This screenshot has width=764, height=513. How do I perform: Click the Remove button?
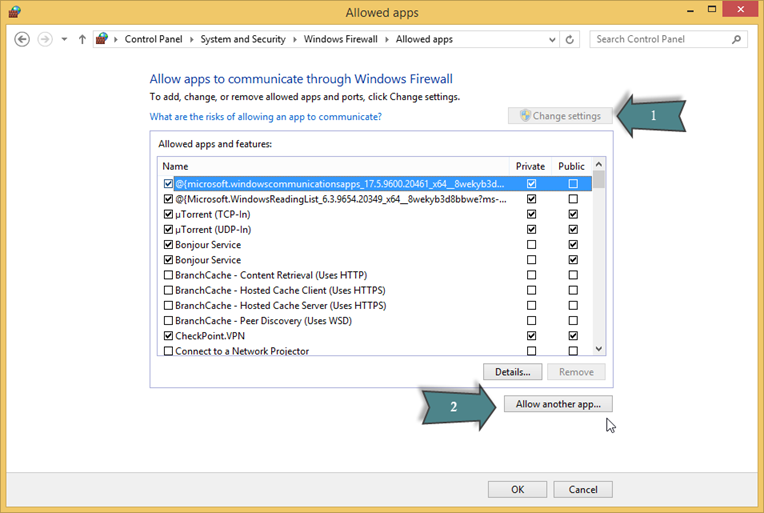coord(576,372)
